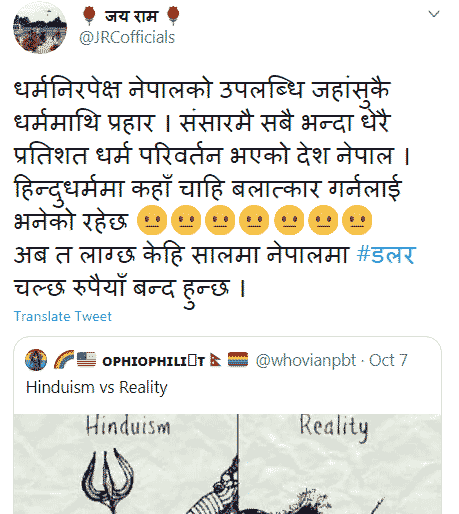
Task: Click the rose emoji before जय राम
Action: coord(89,16)
